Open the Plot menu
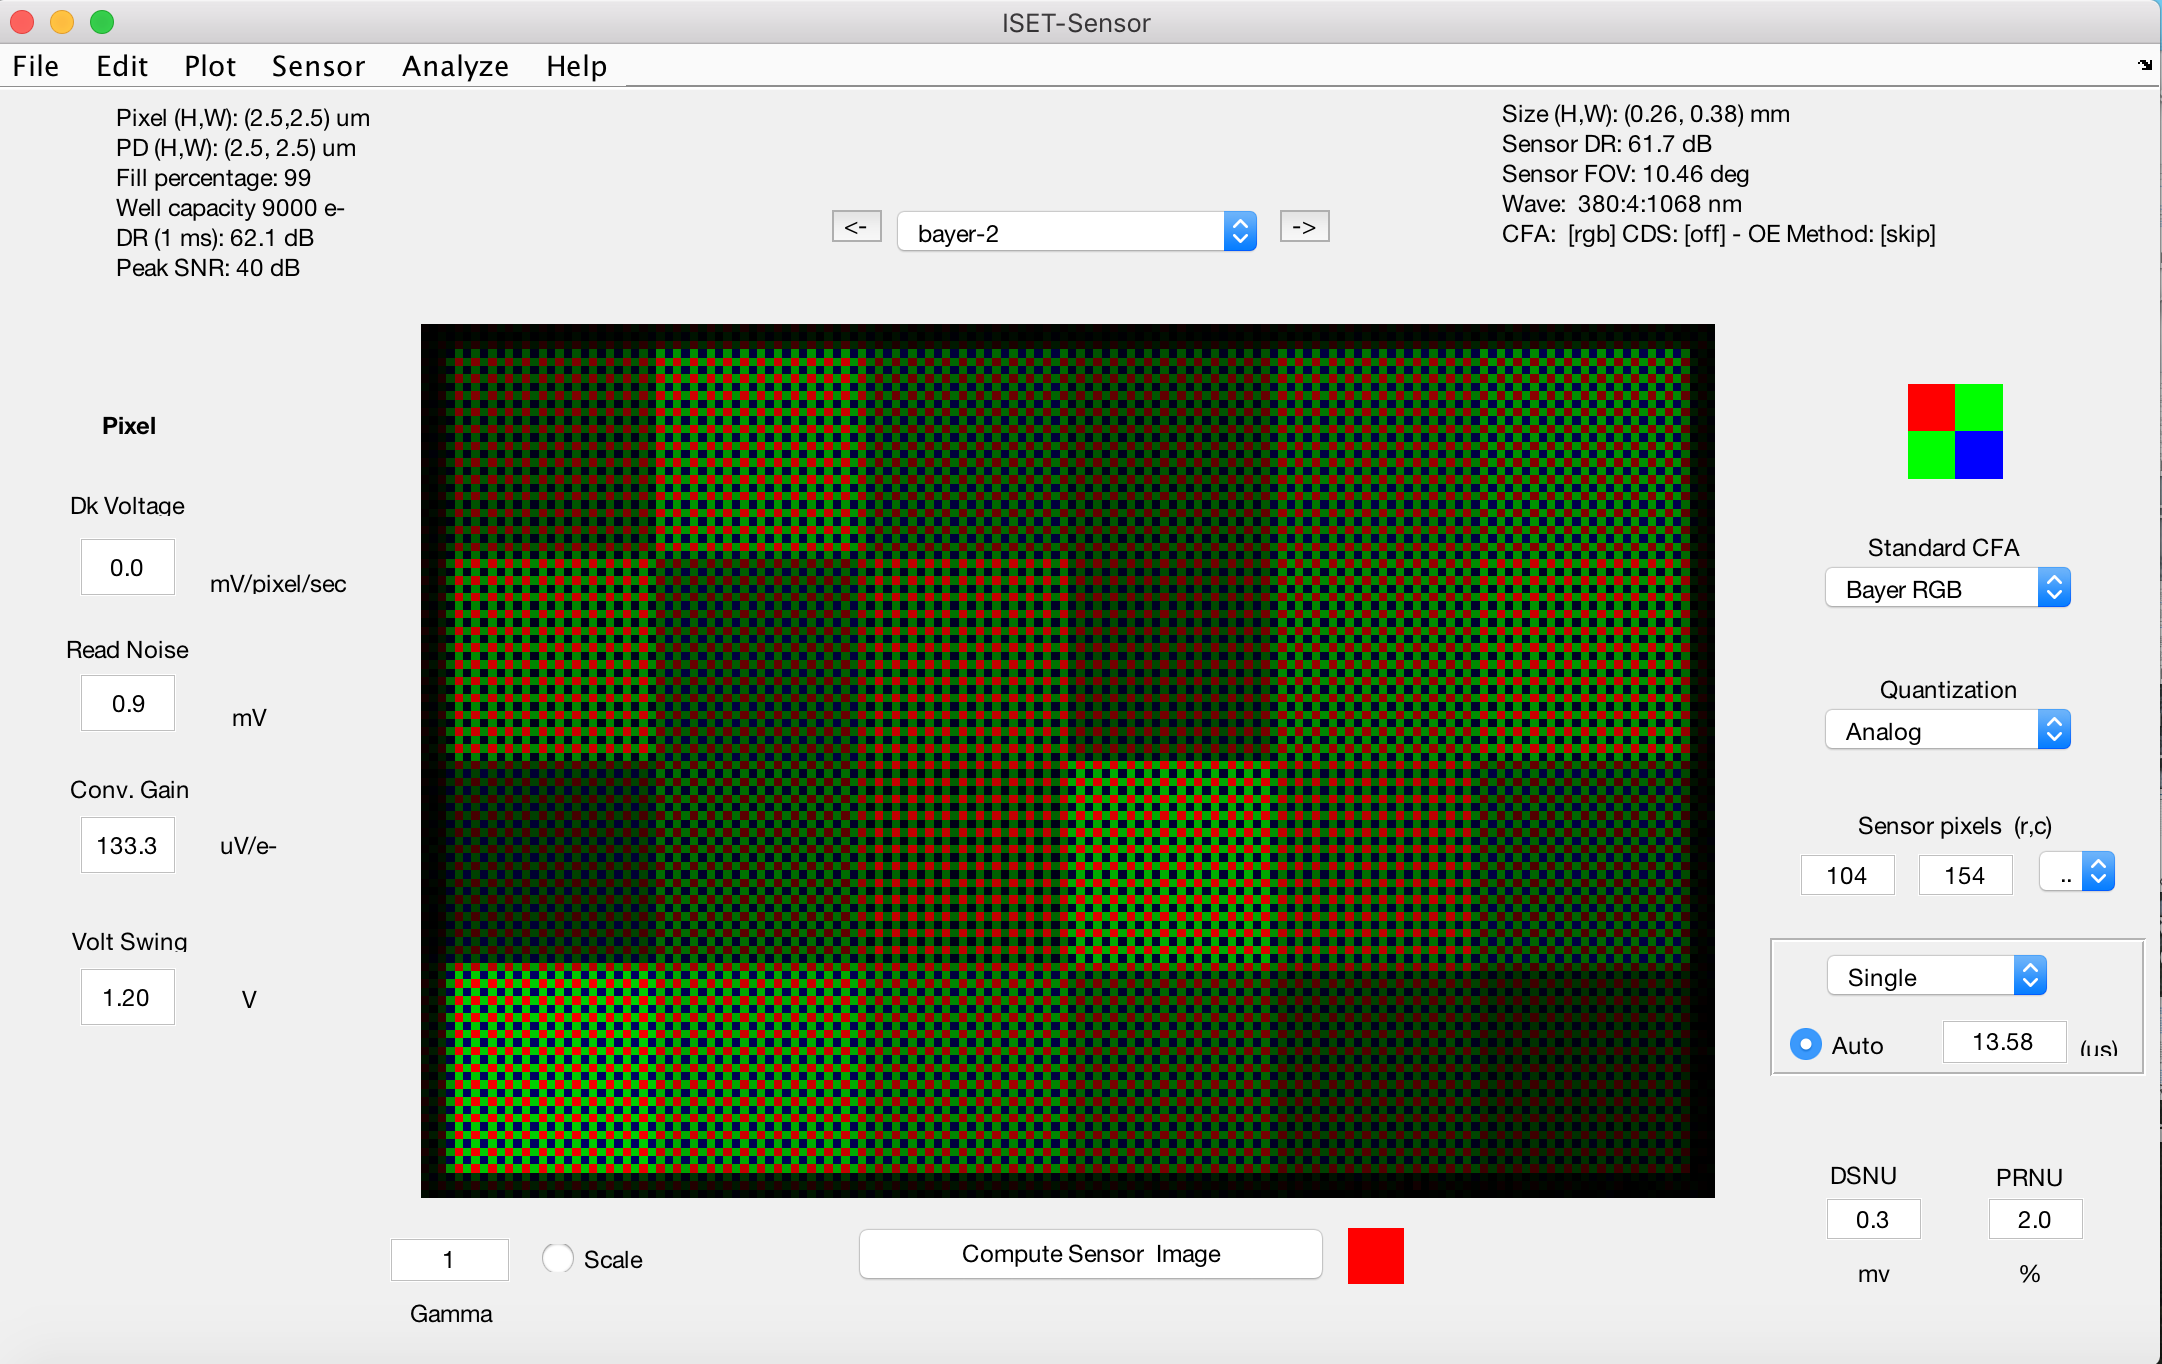Screen dimensions: 2162x1364 [x=209, y=66]
